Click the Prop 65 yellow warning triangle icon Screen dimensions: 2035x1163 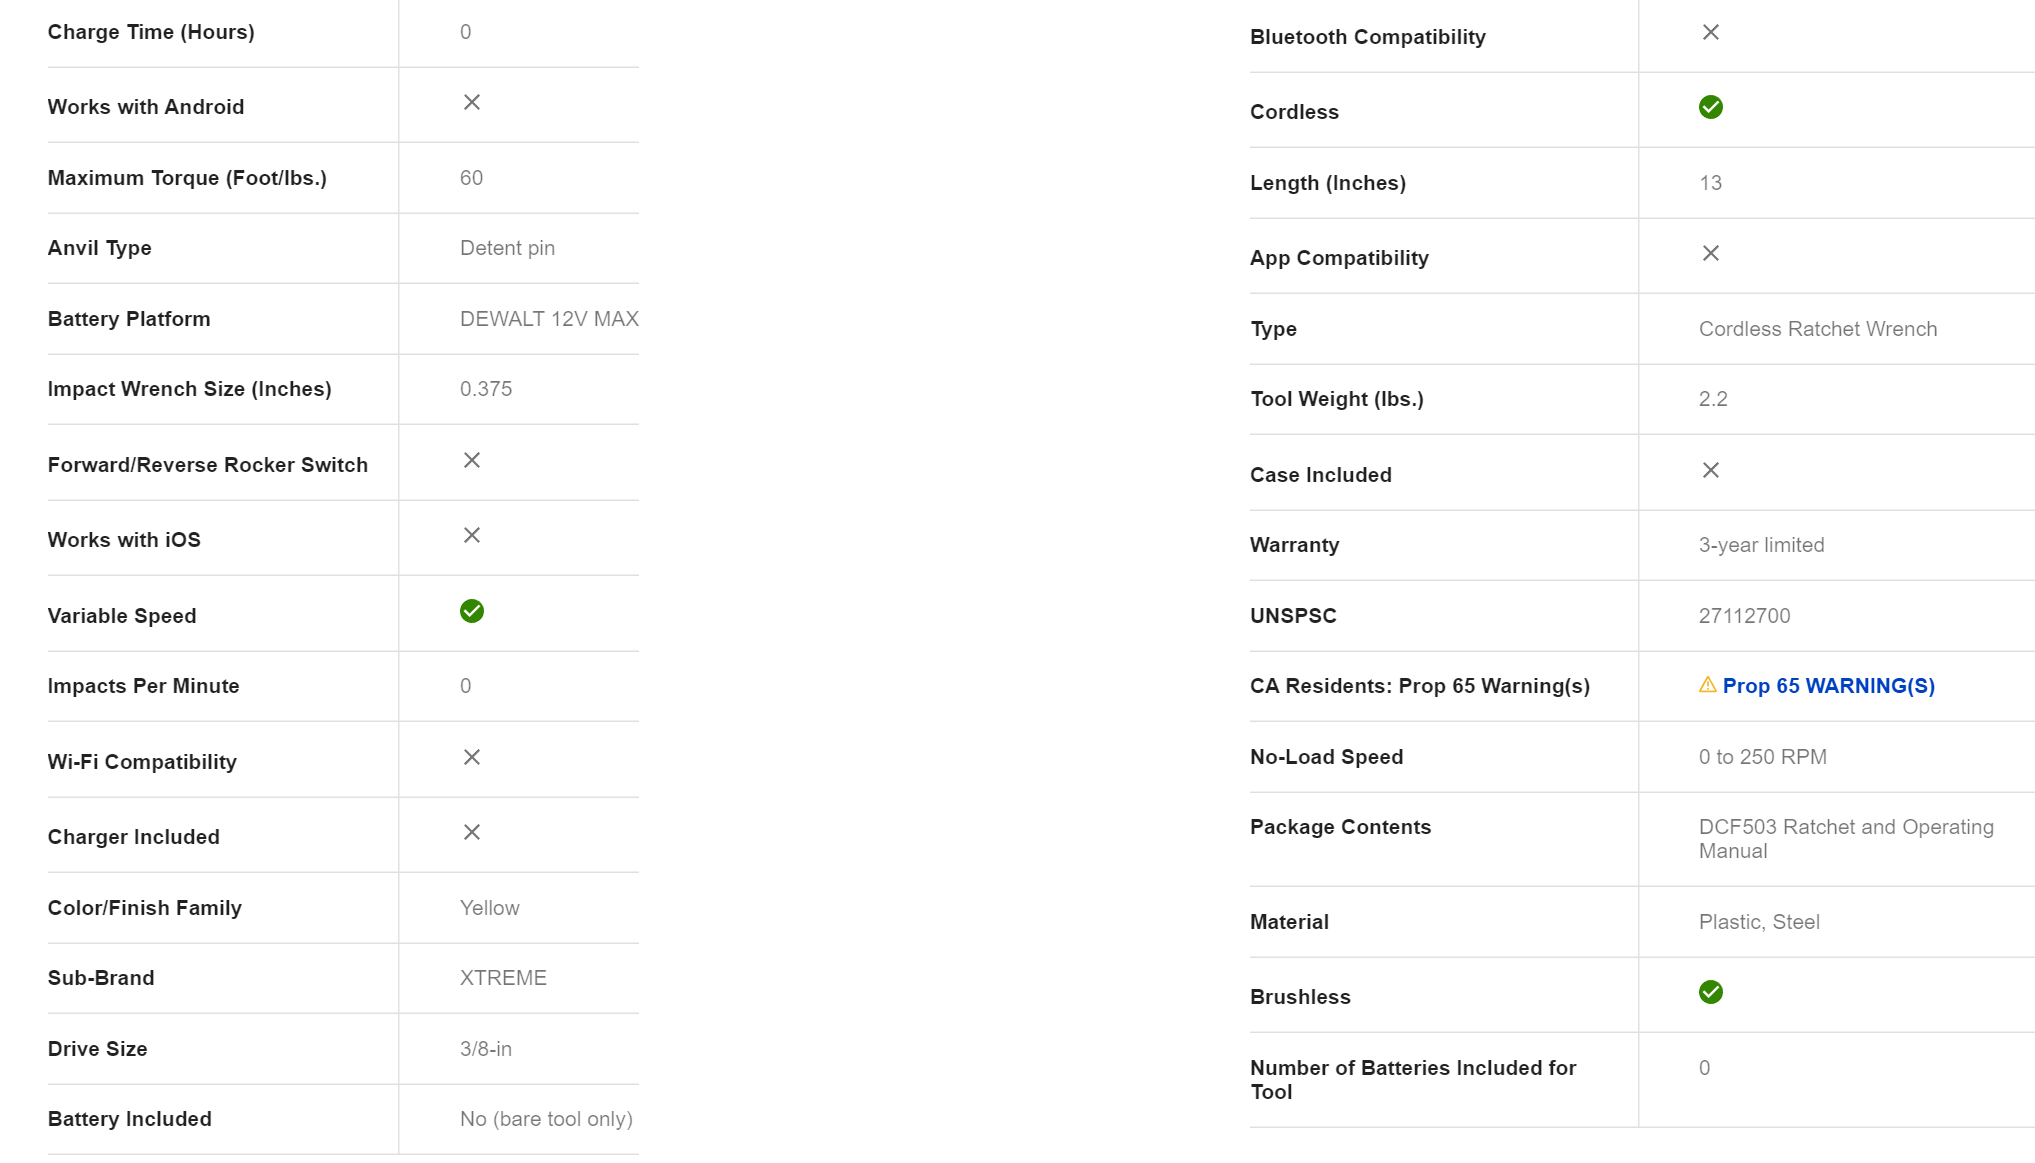point(1707,685)
